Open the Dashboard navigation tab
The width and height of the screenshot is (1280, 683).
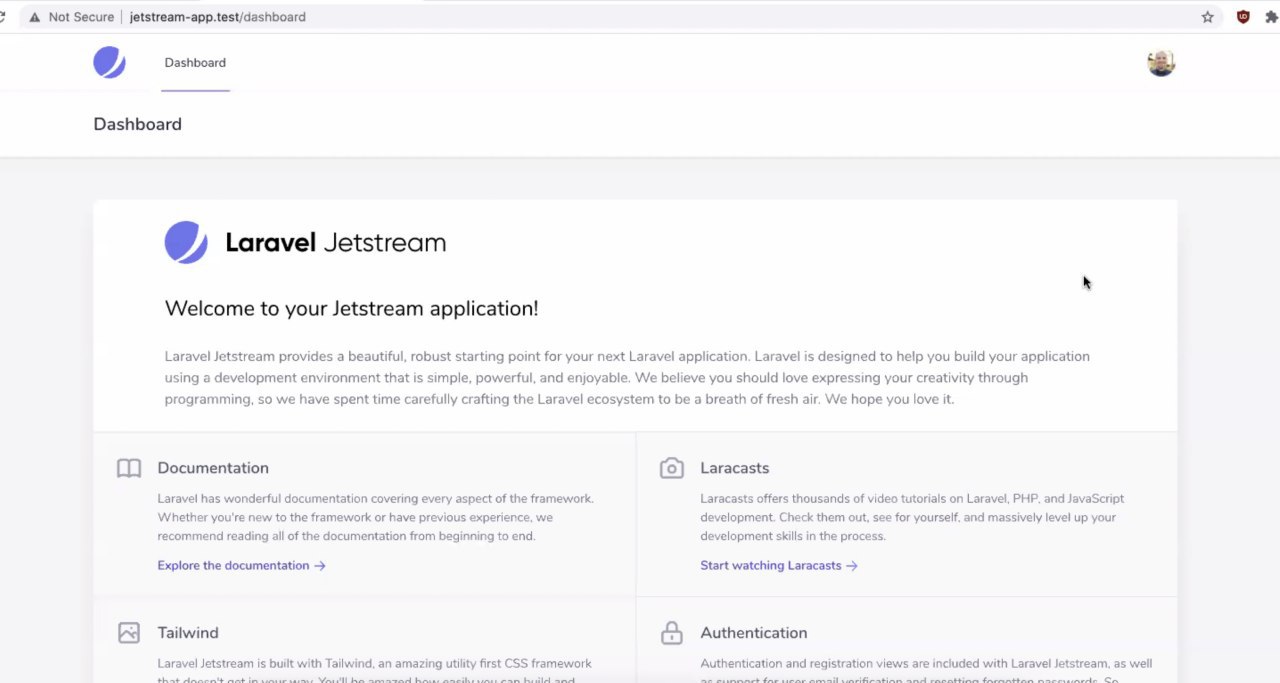click(x=195, y=62)
